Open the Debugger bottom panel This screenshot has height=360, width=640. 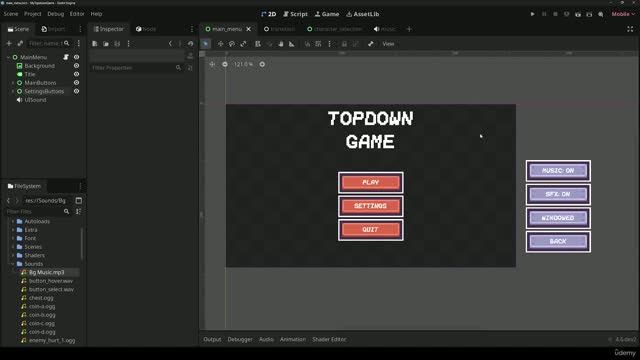point(240,339)
